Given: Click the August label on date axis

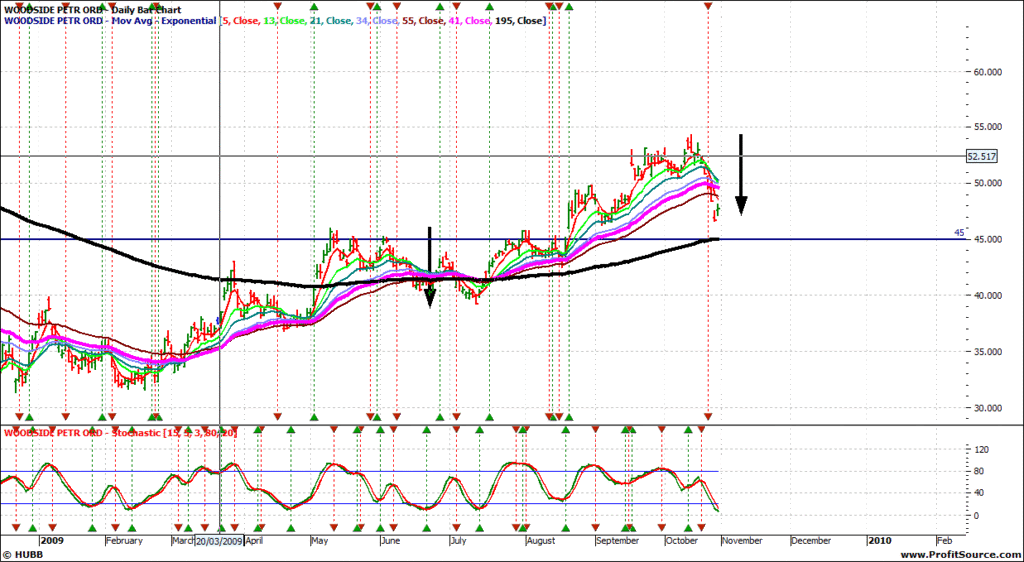Looking at the screenshot, I should coord(540,541).
